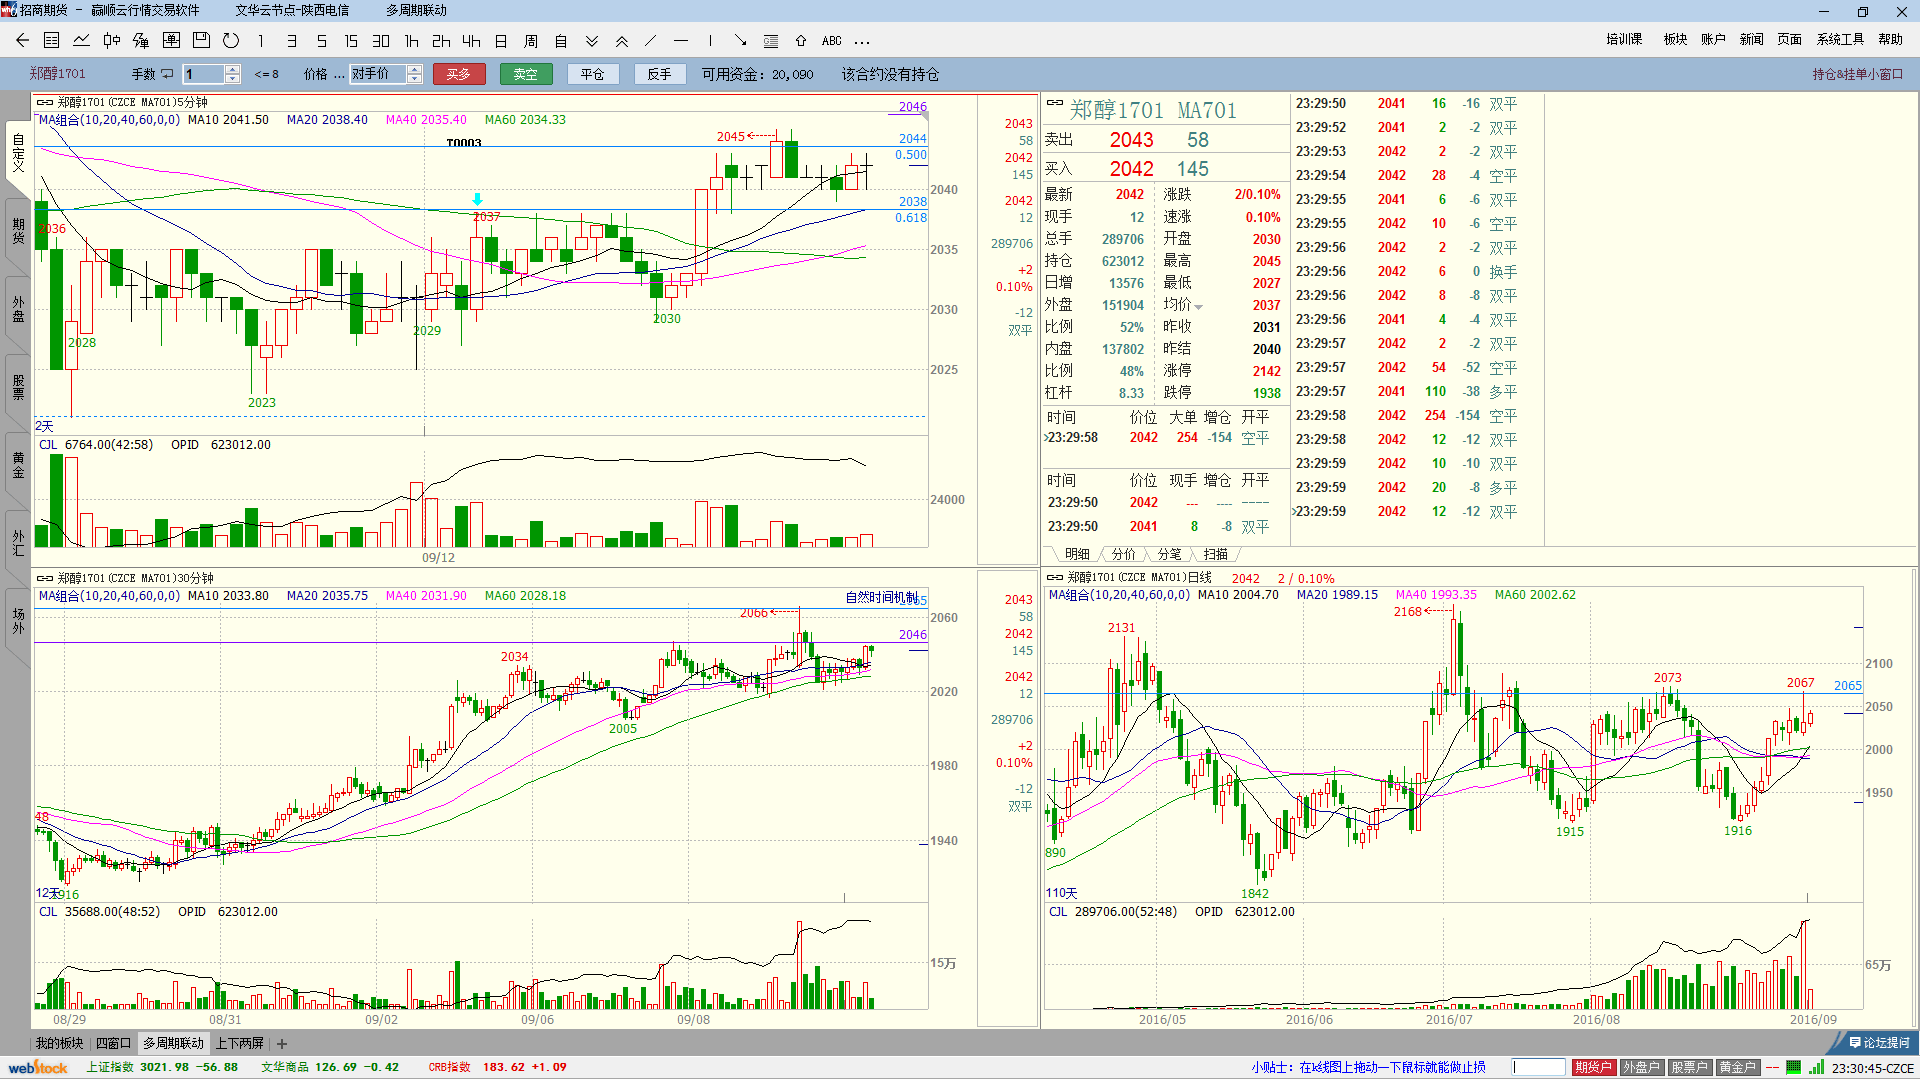The width and height of the screenshot is (1920, 1080).
Task: Select the vertical line drawing tool
Action: tap(710, 41)
